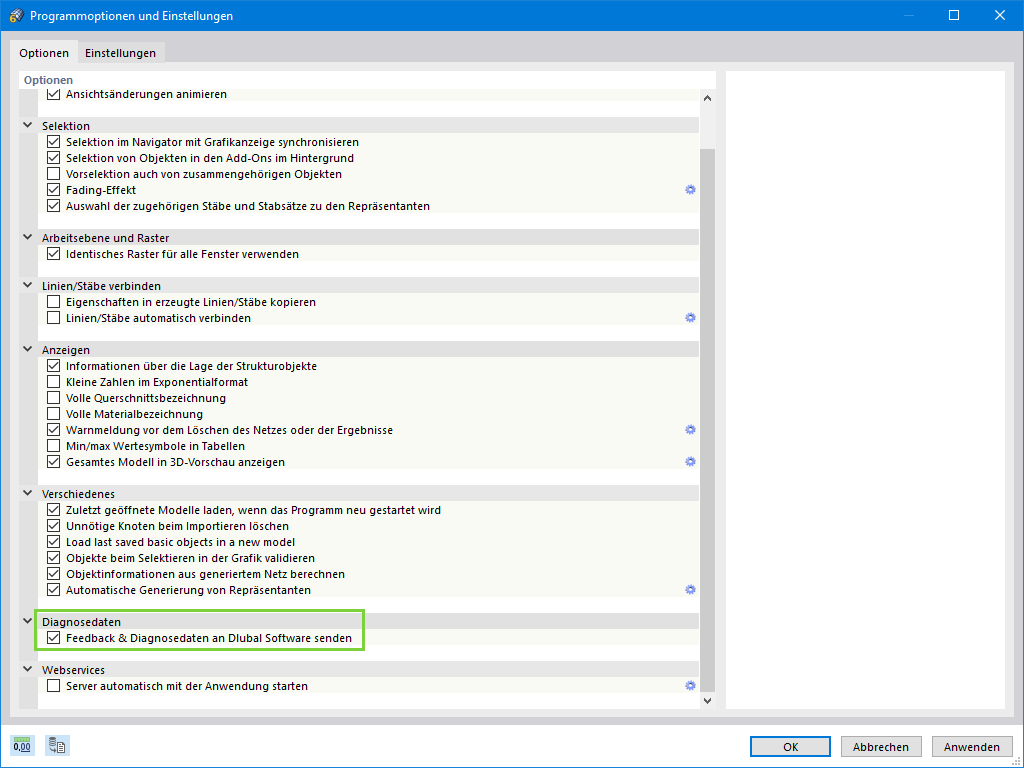Toggle Informationen über die Lage der Strukturobjekte
1024x768 pixels.
[54, 366]
